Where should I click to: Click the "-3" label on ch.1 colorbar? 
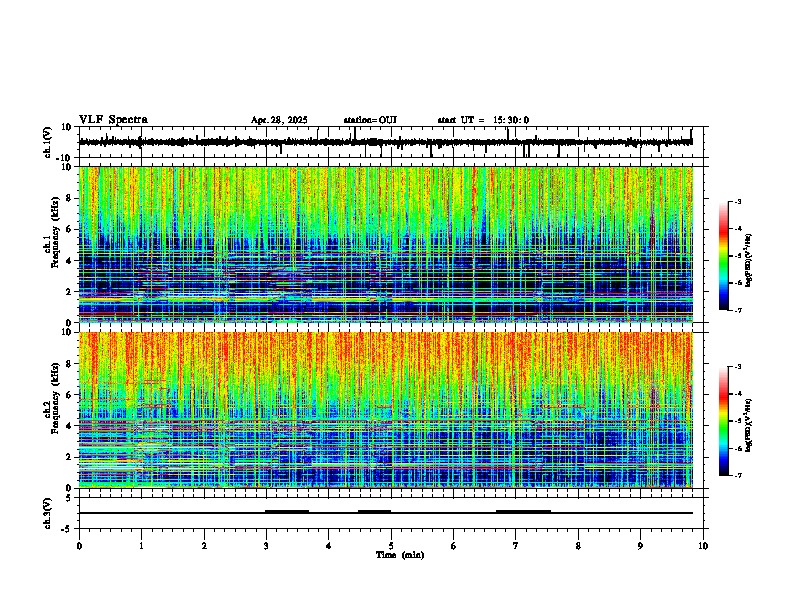click(x=738, y=201)
